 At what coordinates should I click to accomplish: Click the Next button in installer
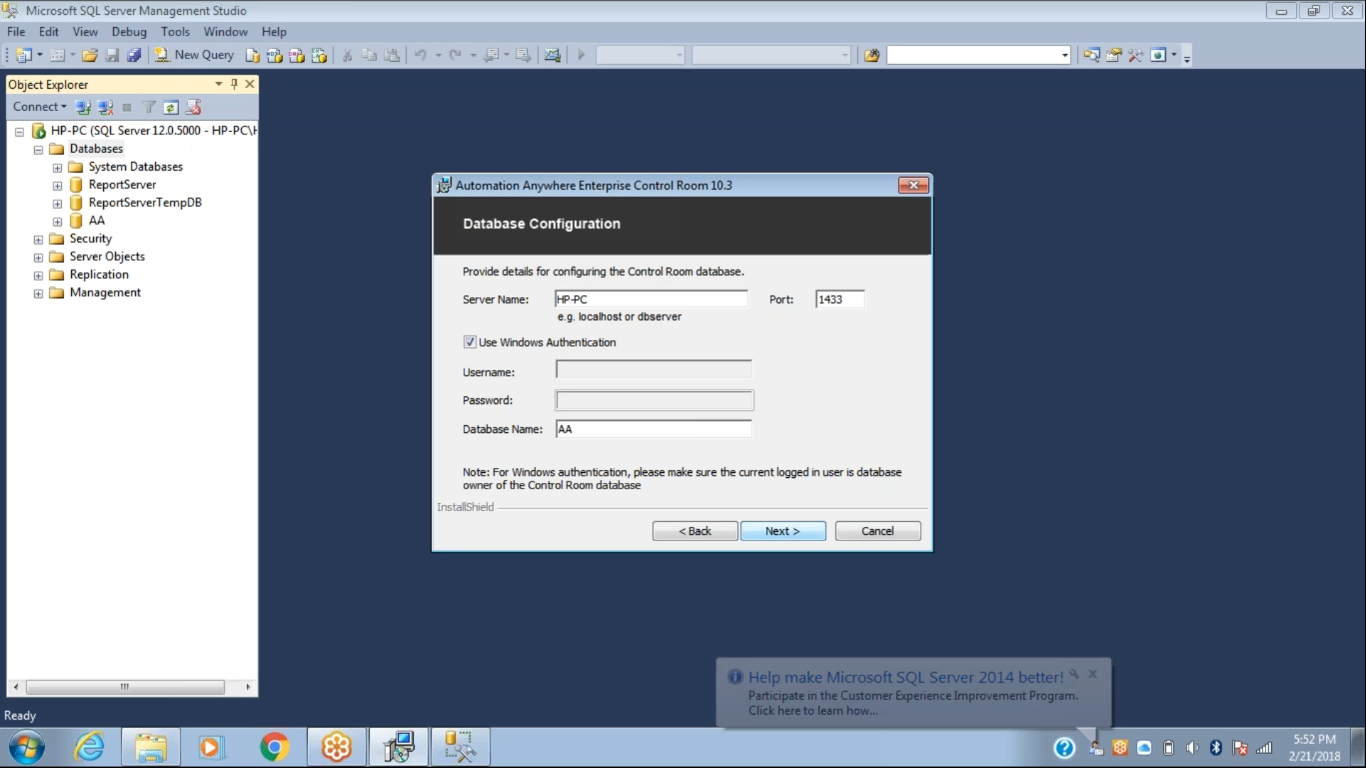pos(783,531)
